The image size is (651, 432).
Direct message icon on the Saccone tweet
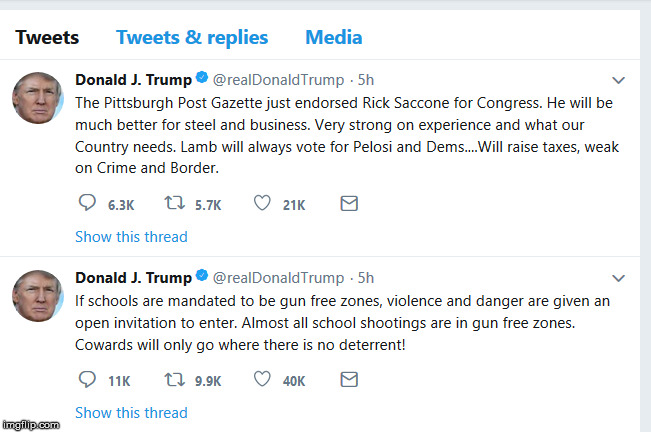pos(349,204)
